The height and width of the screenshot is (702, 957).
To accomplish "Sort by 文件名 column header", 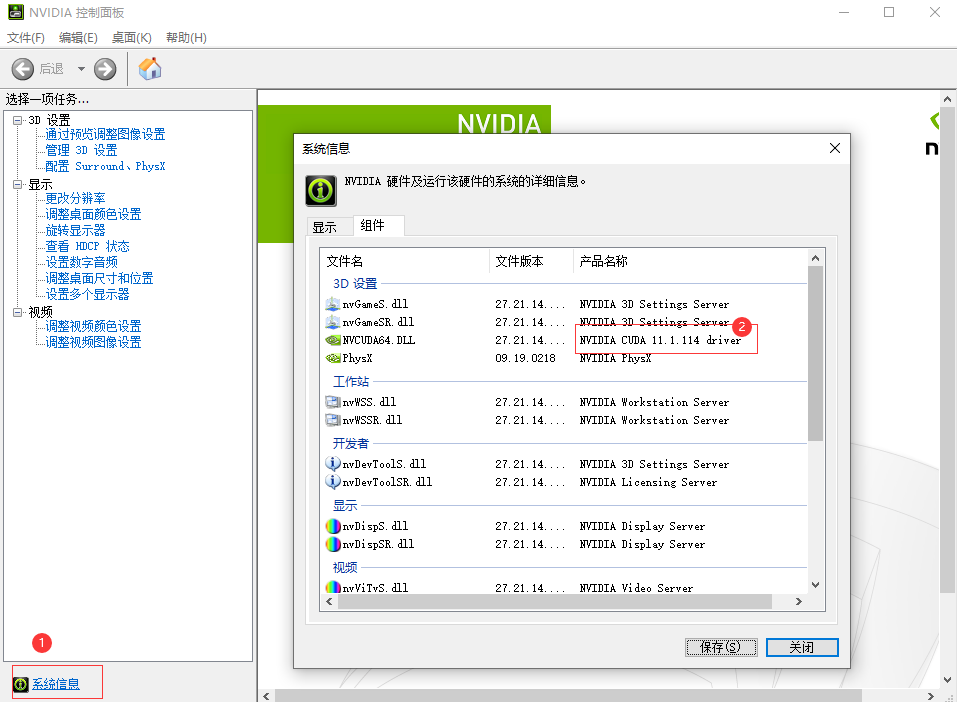I will pyautogui.click(x=405, y=261).
